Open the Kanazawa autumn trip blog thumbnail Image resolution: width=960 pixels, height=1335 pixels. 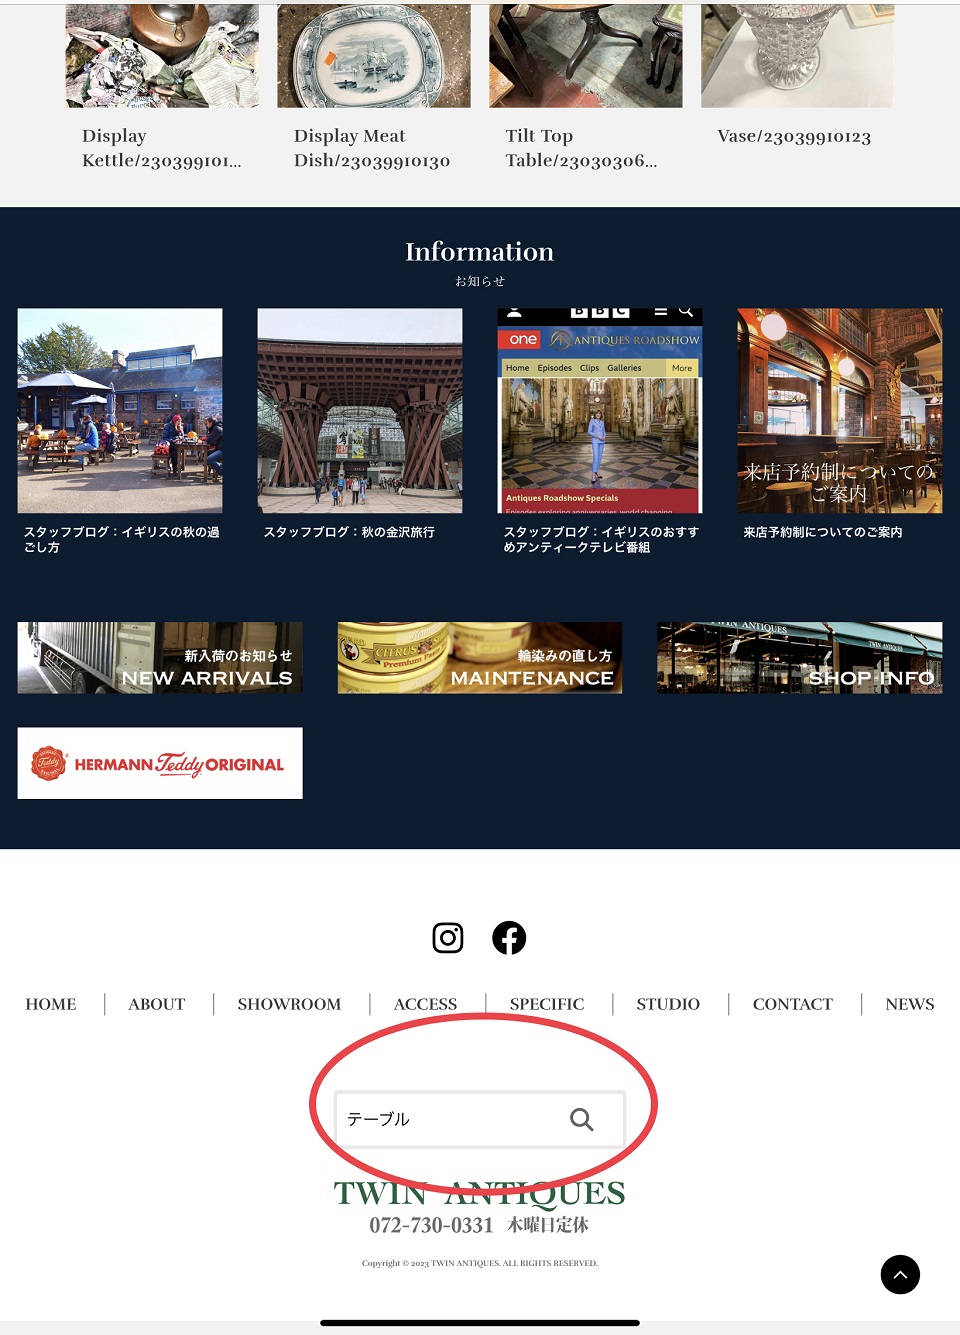360,411
